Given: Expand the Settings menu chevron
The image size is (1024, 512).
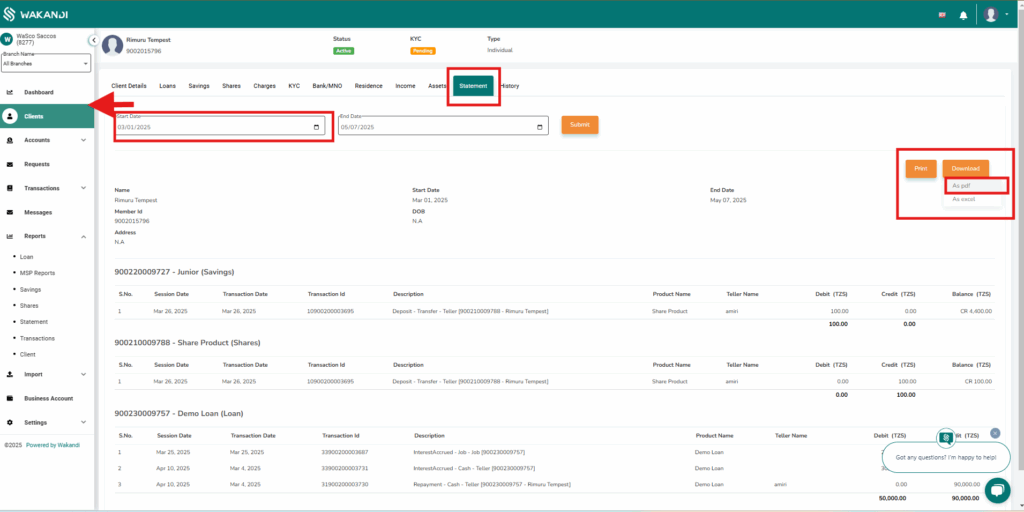Looking at the screenshot, I should [84, 423].
